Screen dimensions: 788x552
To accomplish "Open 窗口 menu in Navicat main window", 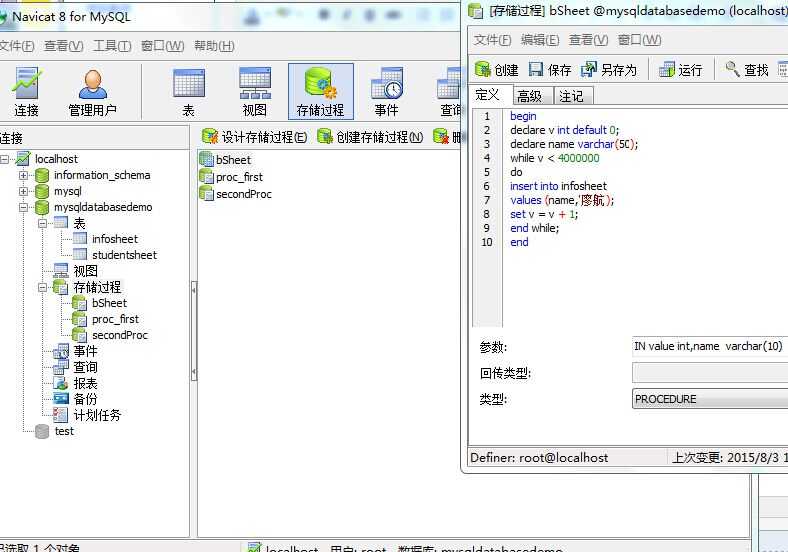I will 162,46.
